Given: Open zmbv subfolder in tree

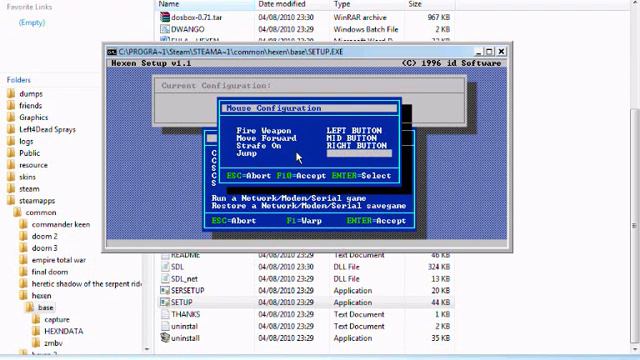Looking at the screenshot, I should [x=53, y=343].
